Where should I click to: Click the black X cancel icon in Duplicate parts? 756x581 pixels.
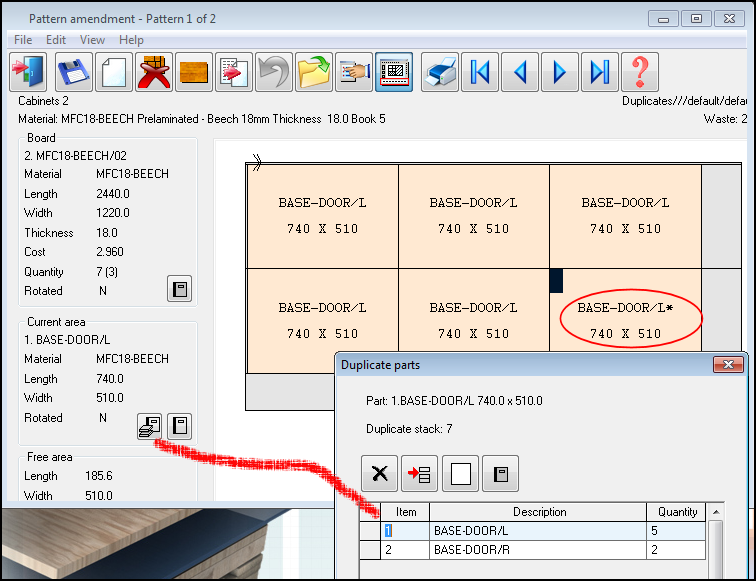379,473
